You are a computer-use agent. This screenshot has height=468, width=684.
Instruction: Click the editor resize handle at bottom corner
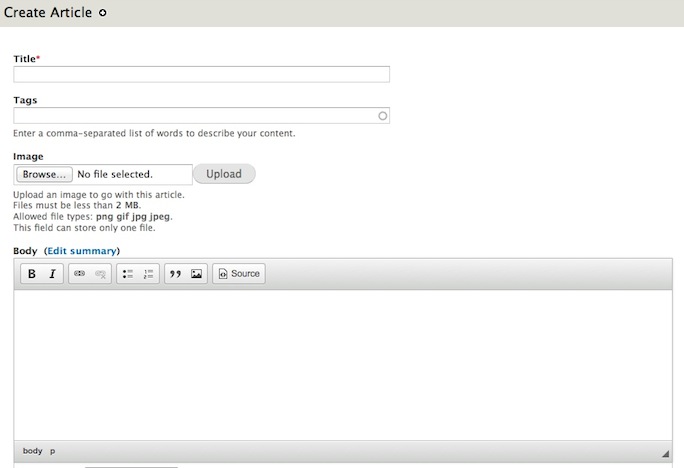coord(666,454)
